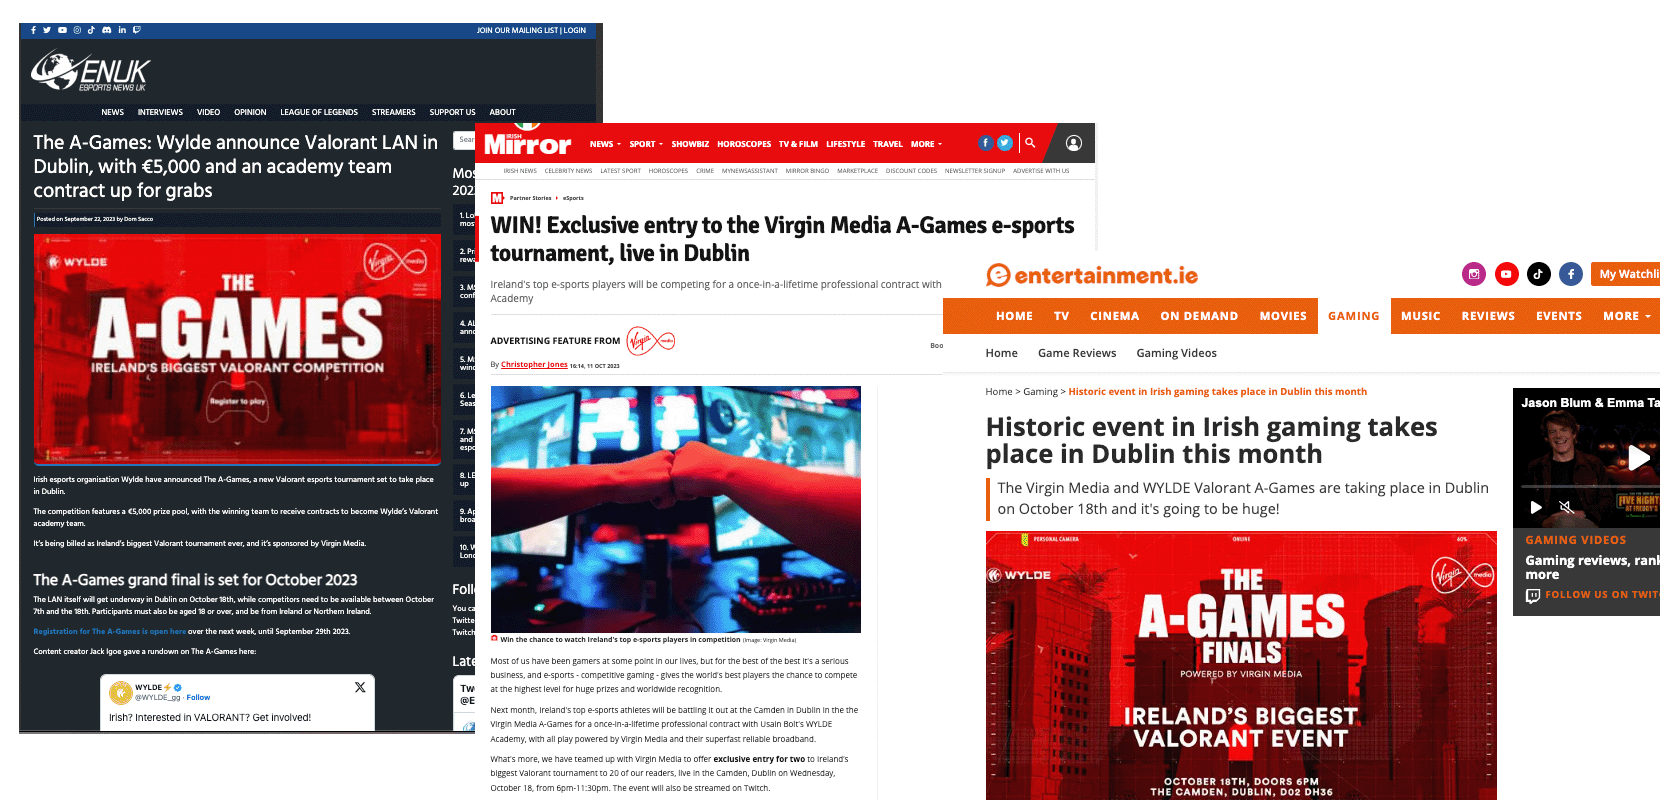Open ENUK's INTERVIEWS menu item
Image resolution: width=1660 pixels, height=800 pixels.
[160, 112]
